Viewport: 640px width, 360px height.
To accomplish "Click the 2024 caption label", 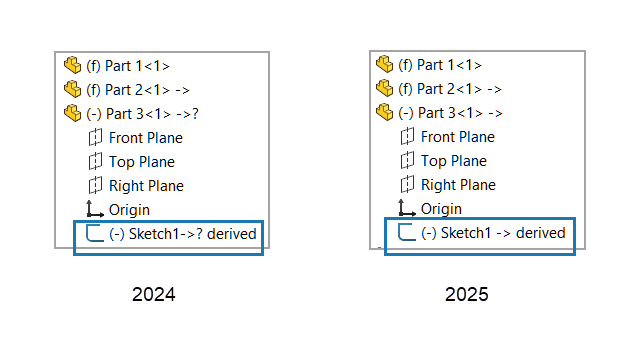I will (x=153, y=294).
